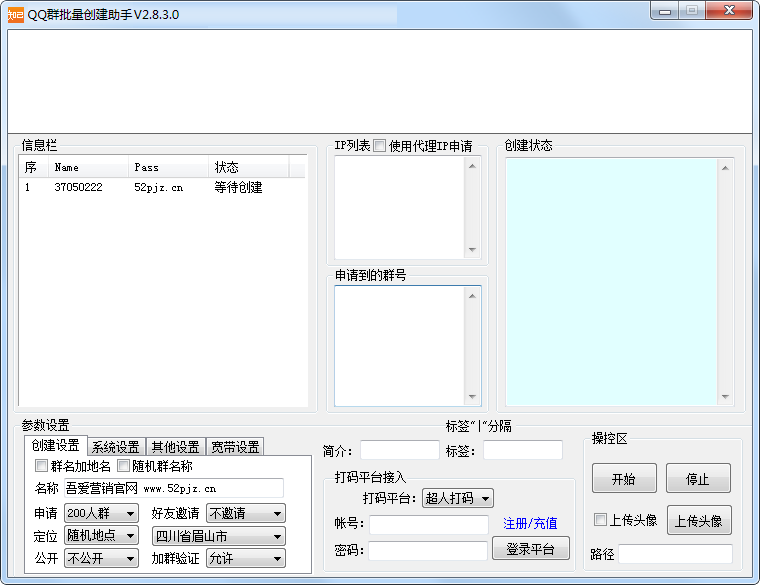Image resolution: width=760 pixels, height=585 pixels.
Task: Select the 其他设置 tab
Action: [175, 447]
